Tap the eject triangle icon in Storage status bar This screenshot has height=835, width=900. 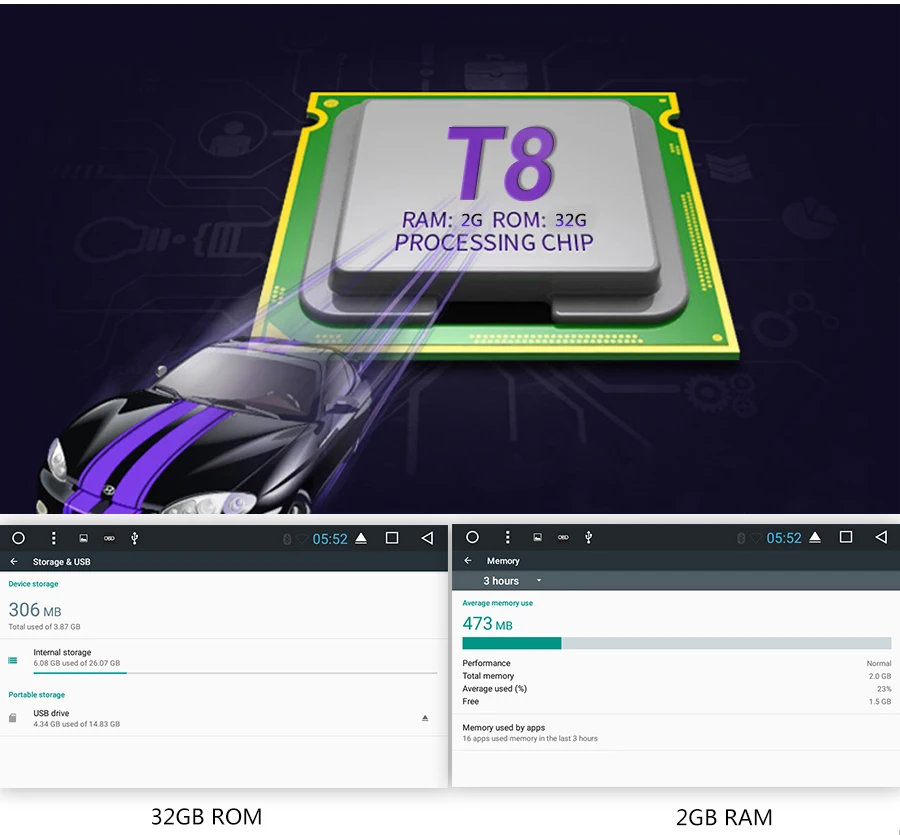coord(361,538)
